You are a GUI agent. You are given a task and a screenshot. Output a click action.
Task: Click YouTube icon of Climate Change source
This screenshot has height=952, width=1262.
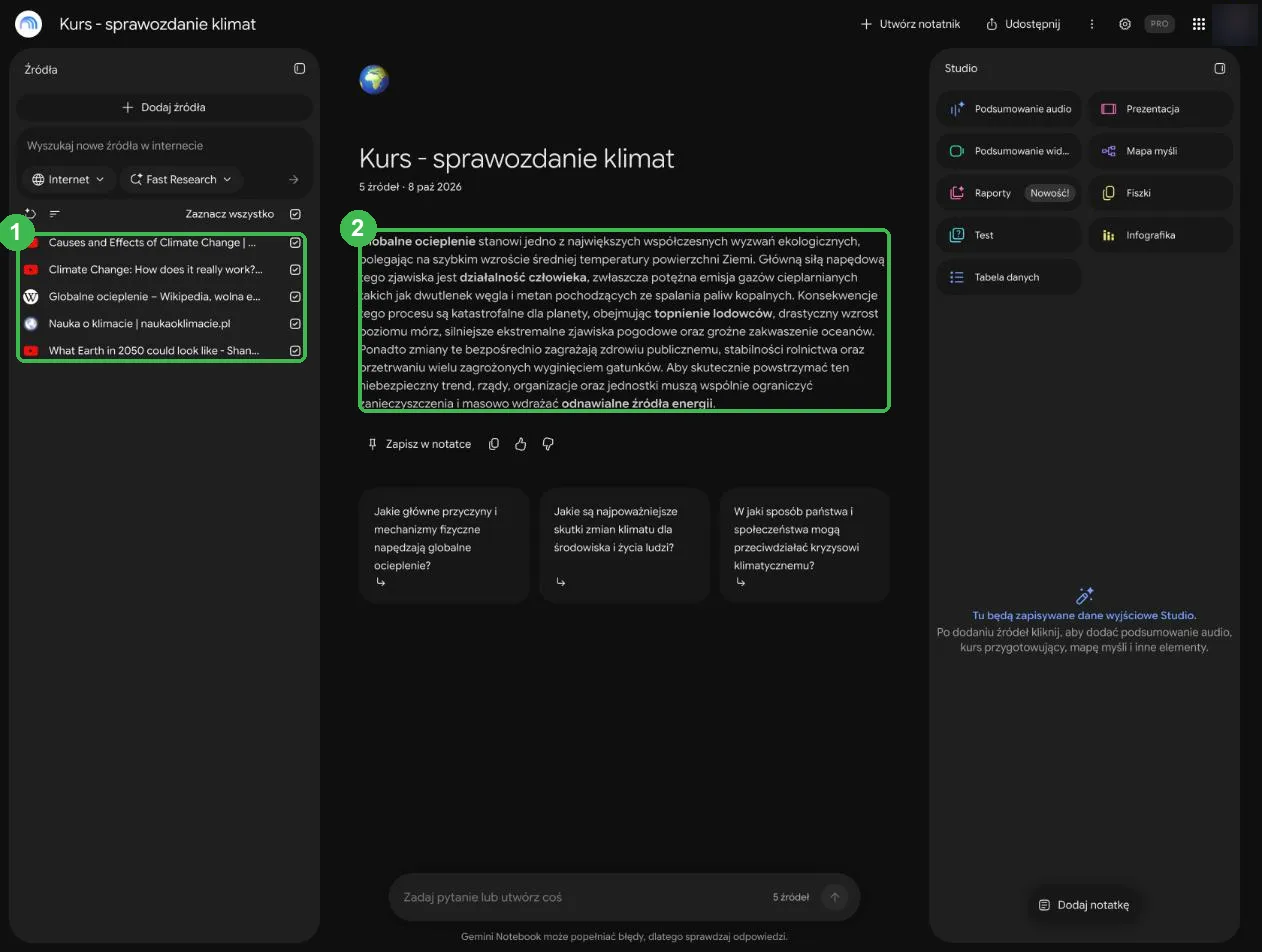[x=31, y=270]
